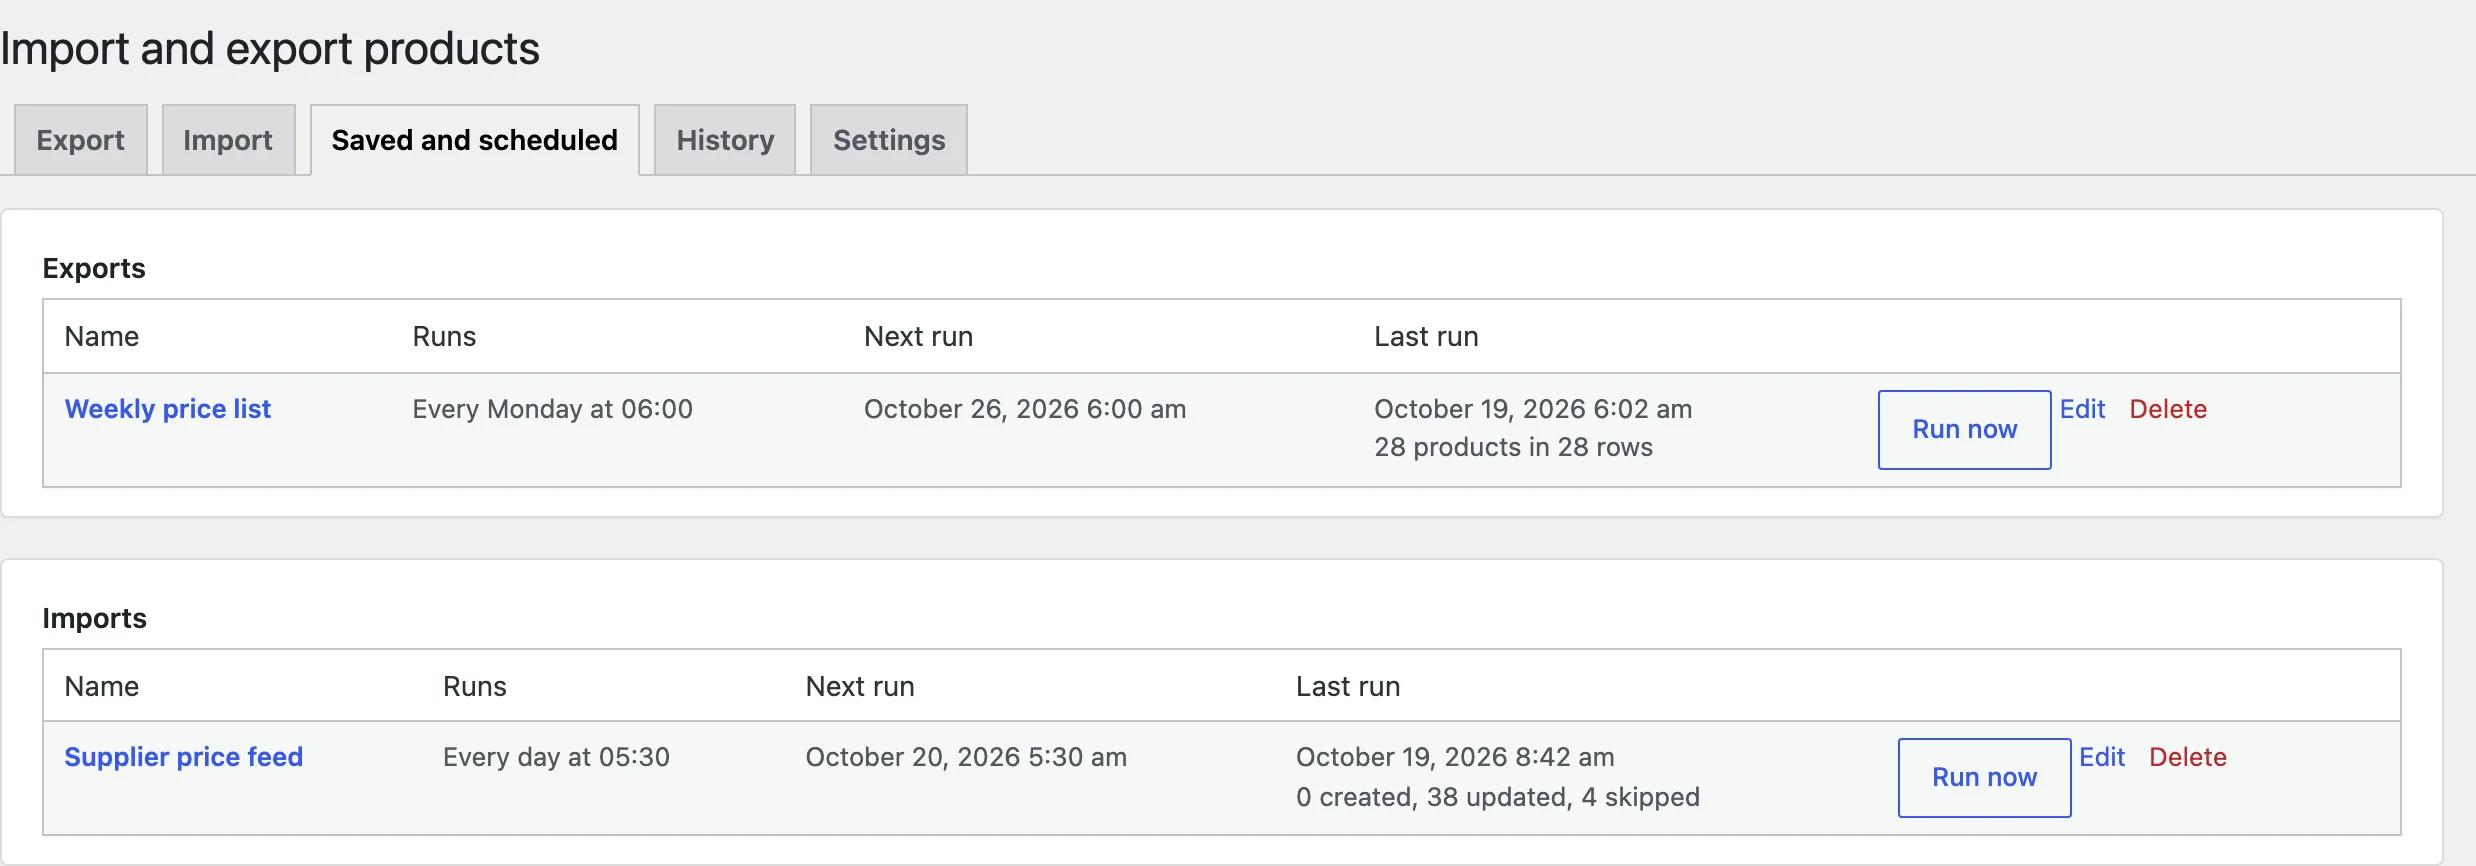
Task: Click '0 created, 38 updated, 4 skipped'
Action: tap(1498, 797)
